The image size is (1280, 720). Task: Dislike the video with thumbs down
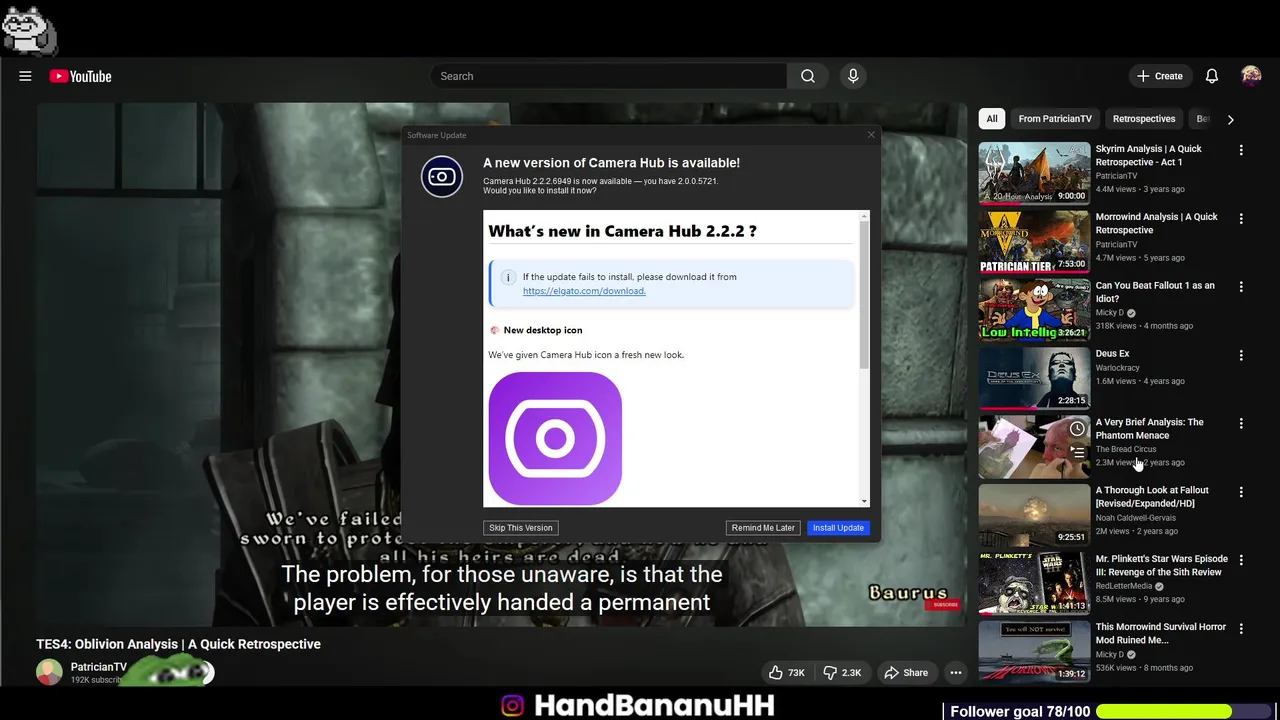tap(842, 673)
